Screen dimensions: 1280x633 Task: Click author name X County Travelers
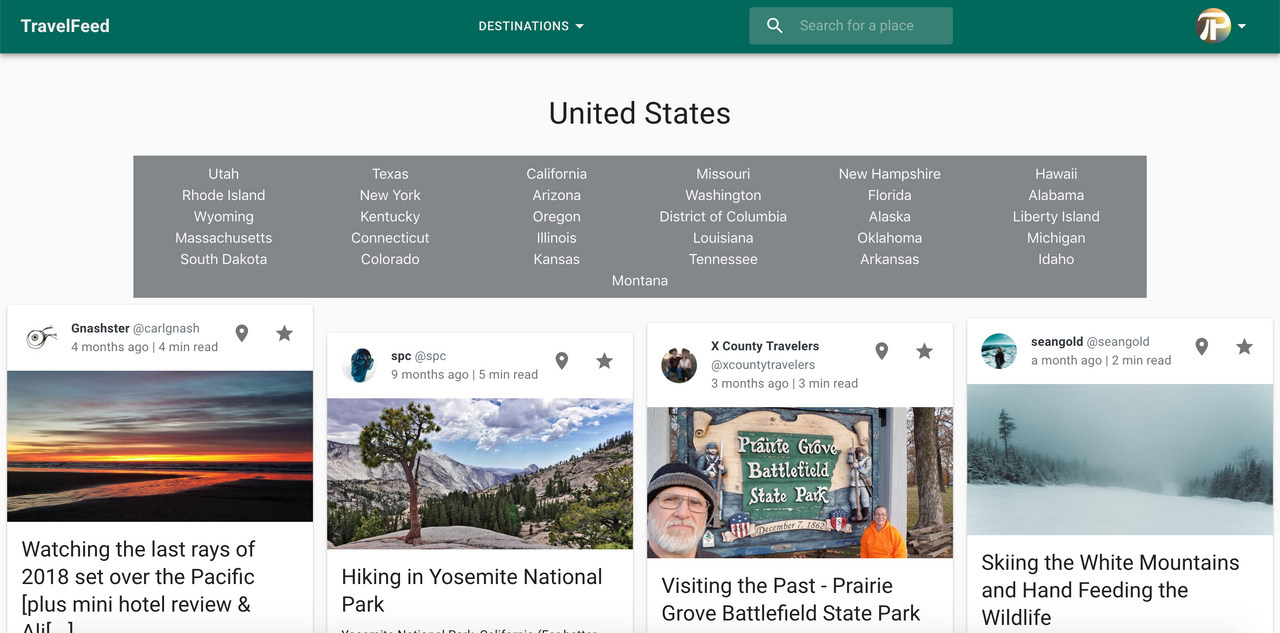pos(765,346)
